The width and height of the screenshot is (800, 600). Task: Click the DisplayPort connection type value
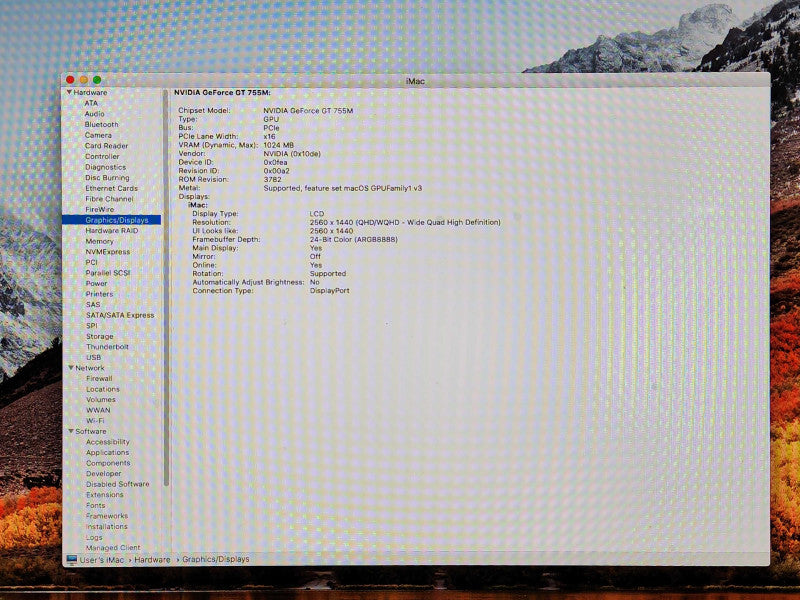click(330, 291)
